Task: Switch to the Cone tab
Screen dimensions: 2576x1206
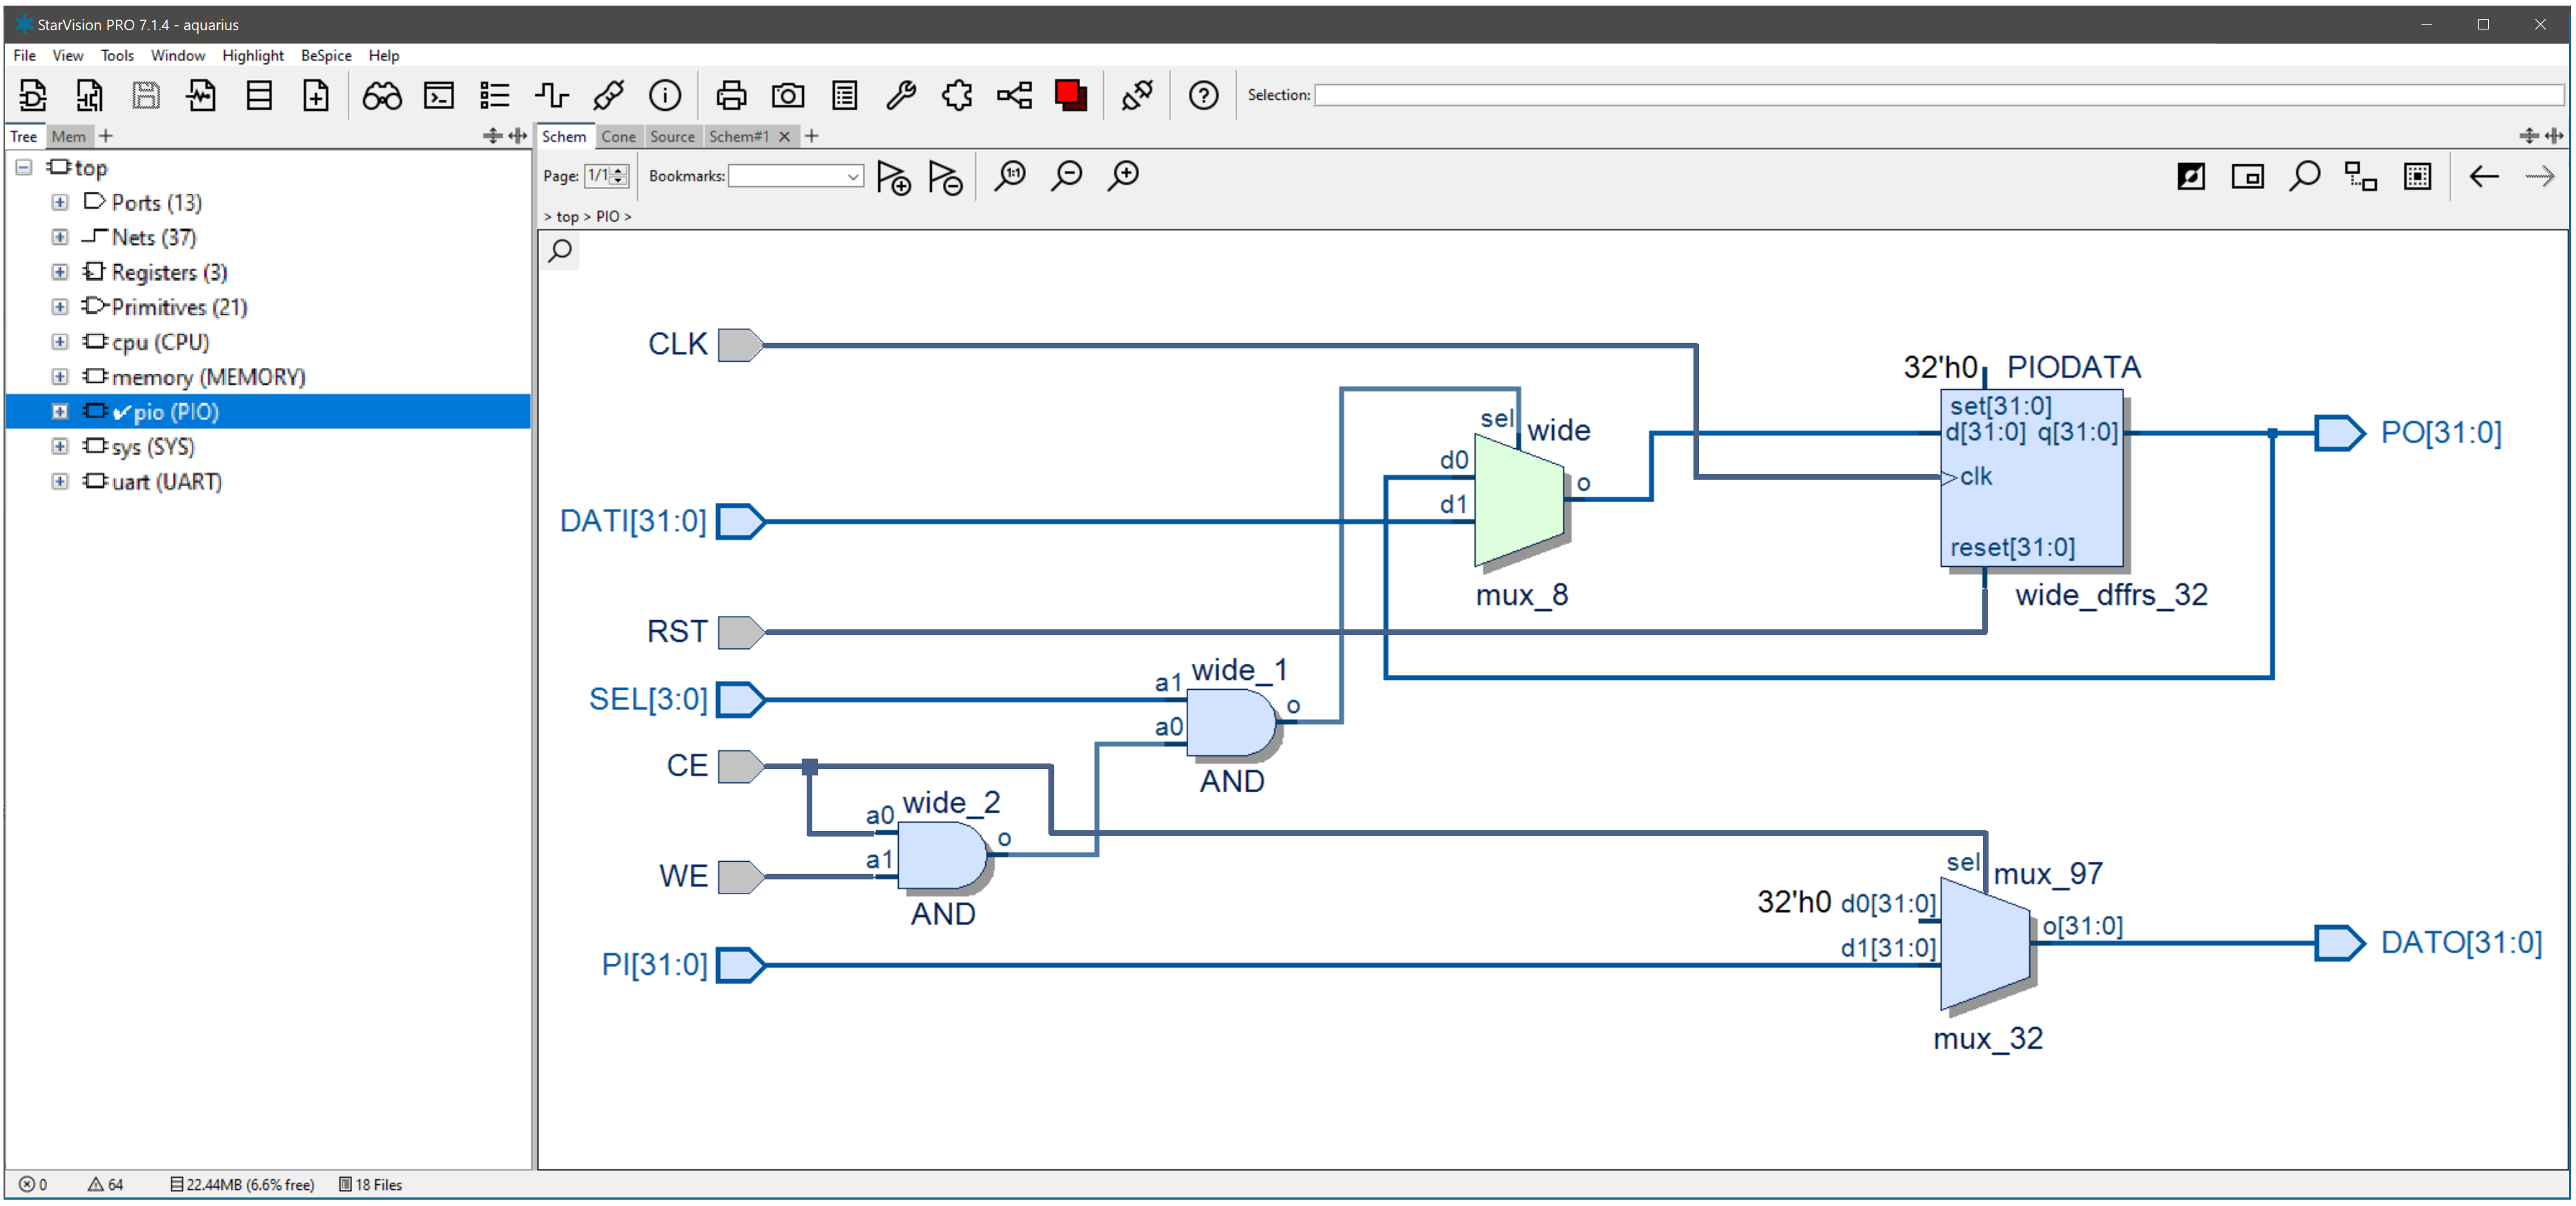Action: click(x=618, y=136)
